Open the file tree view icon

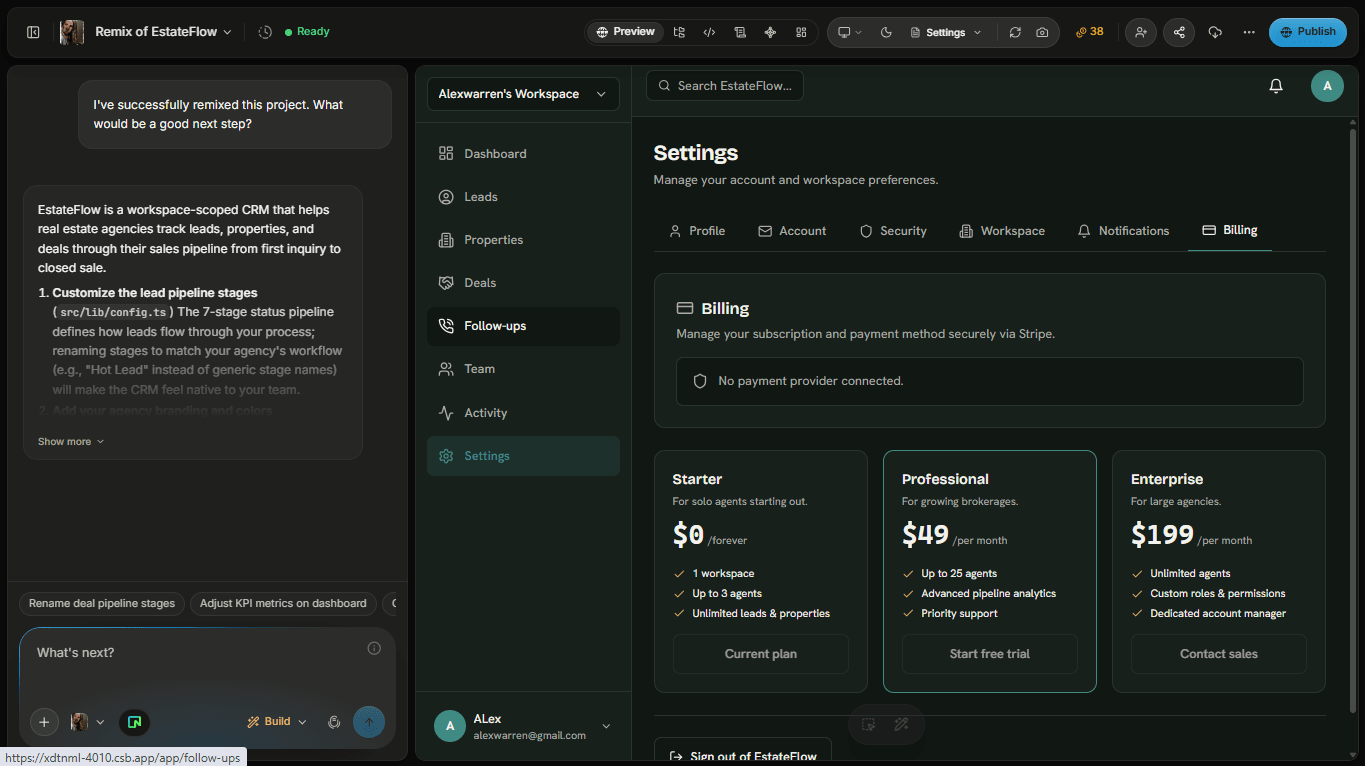(679, 32)
